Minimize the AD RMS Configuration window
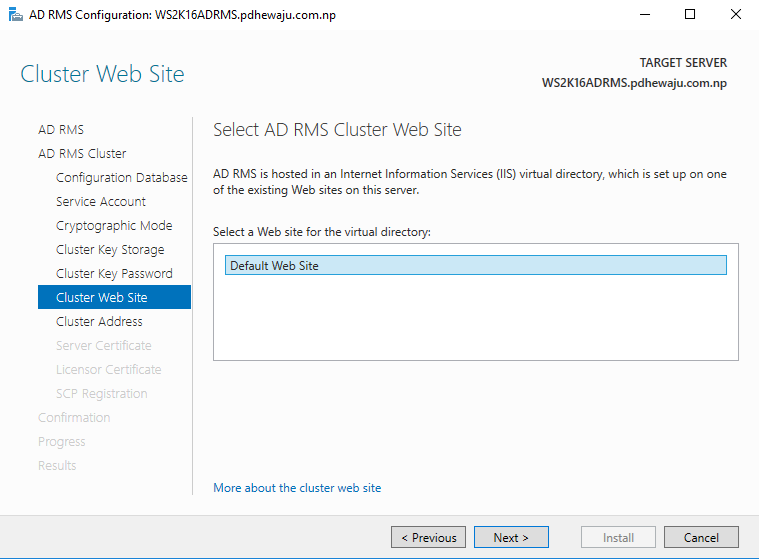The width and height of the screenshot is (759, 559). (645, 15)
